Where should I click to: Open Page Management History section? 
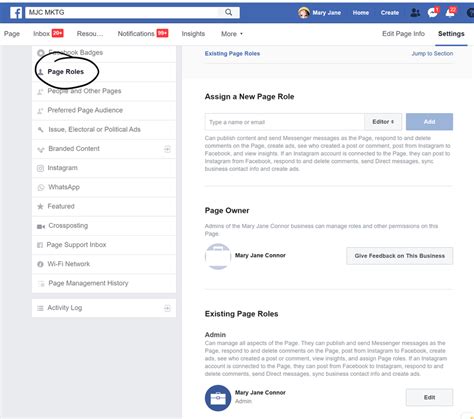104,283
